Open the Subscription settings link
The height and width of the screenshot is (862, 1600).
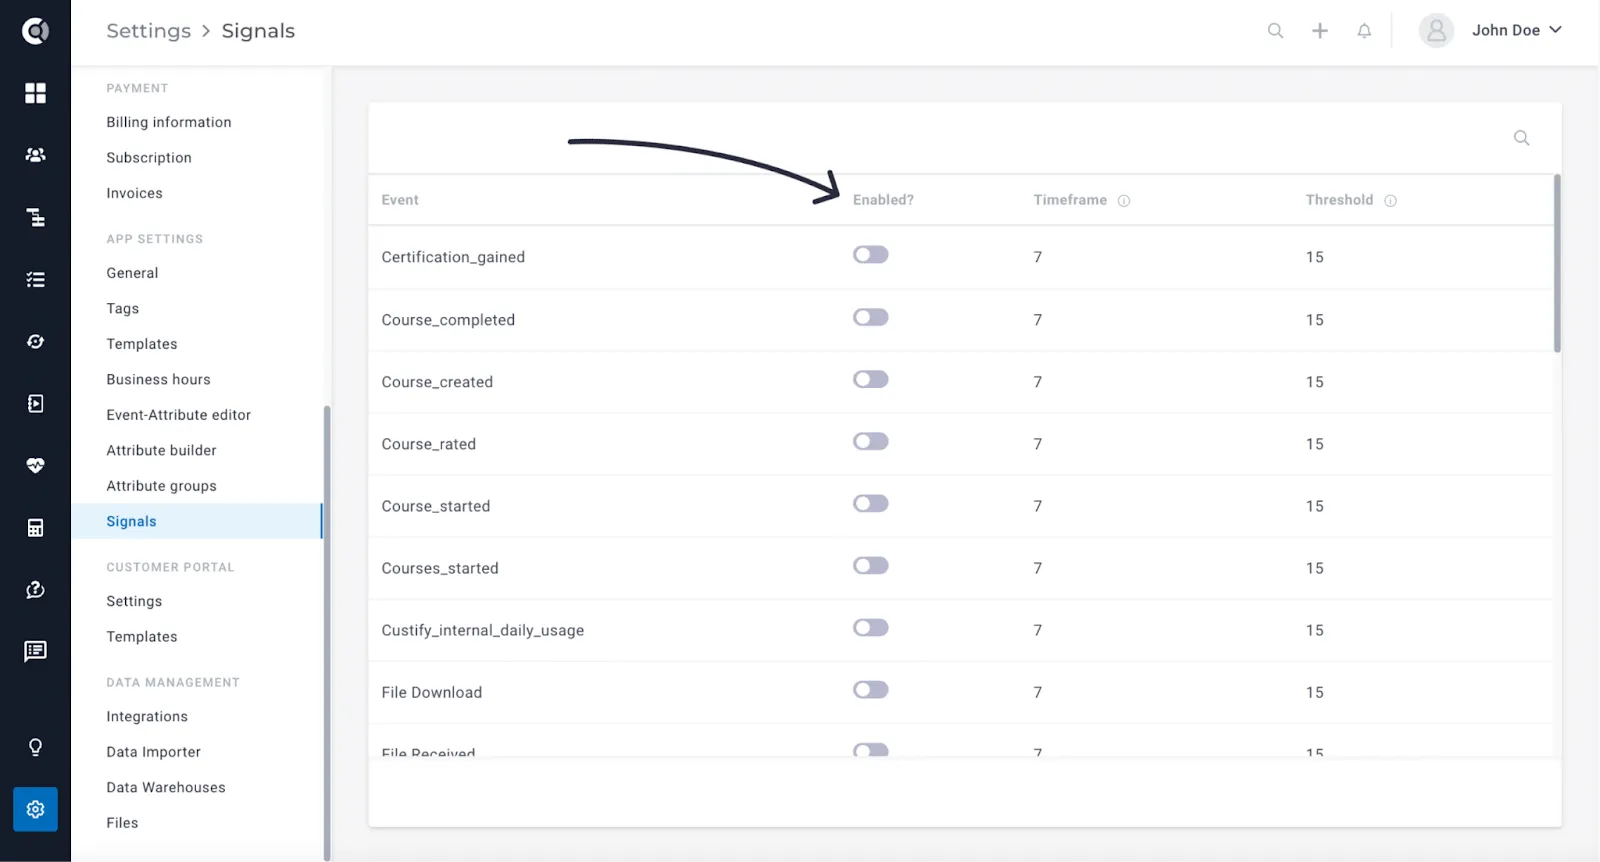pyautogui.click(x=149, y=158)
